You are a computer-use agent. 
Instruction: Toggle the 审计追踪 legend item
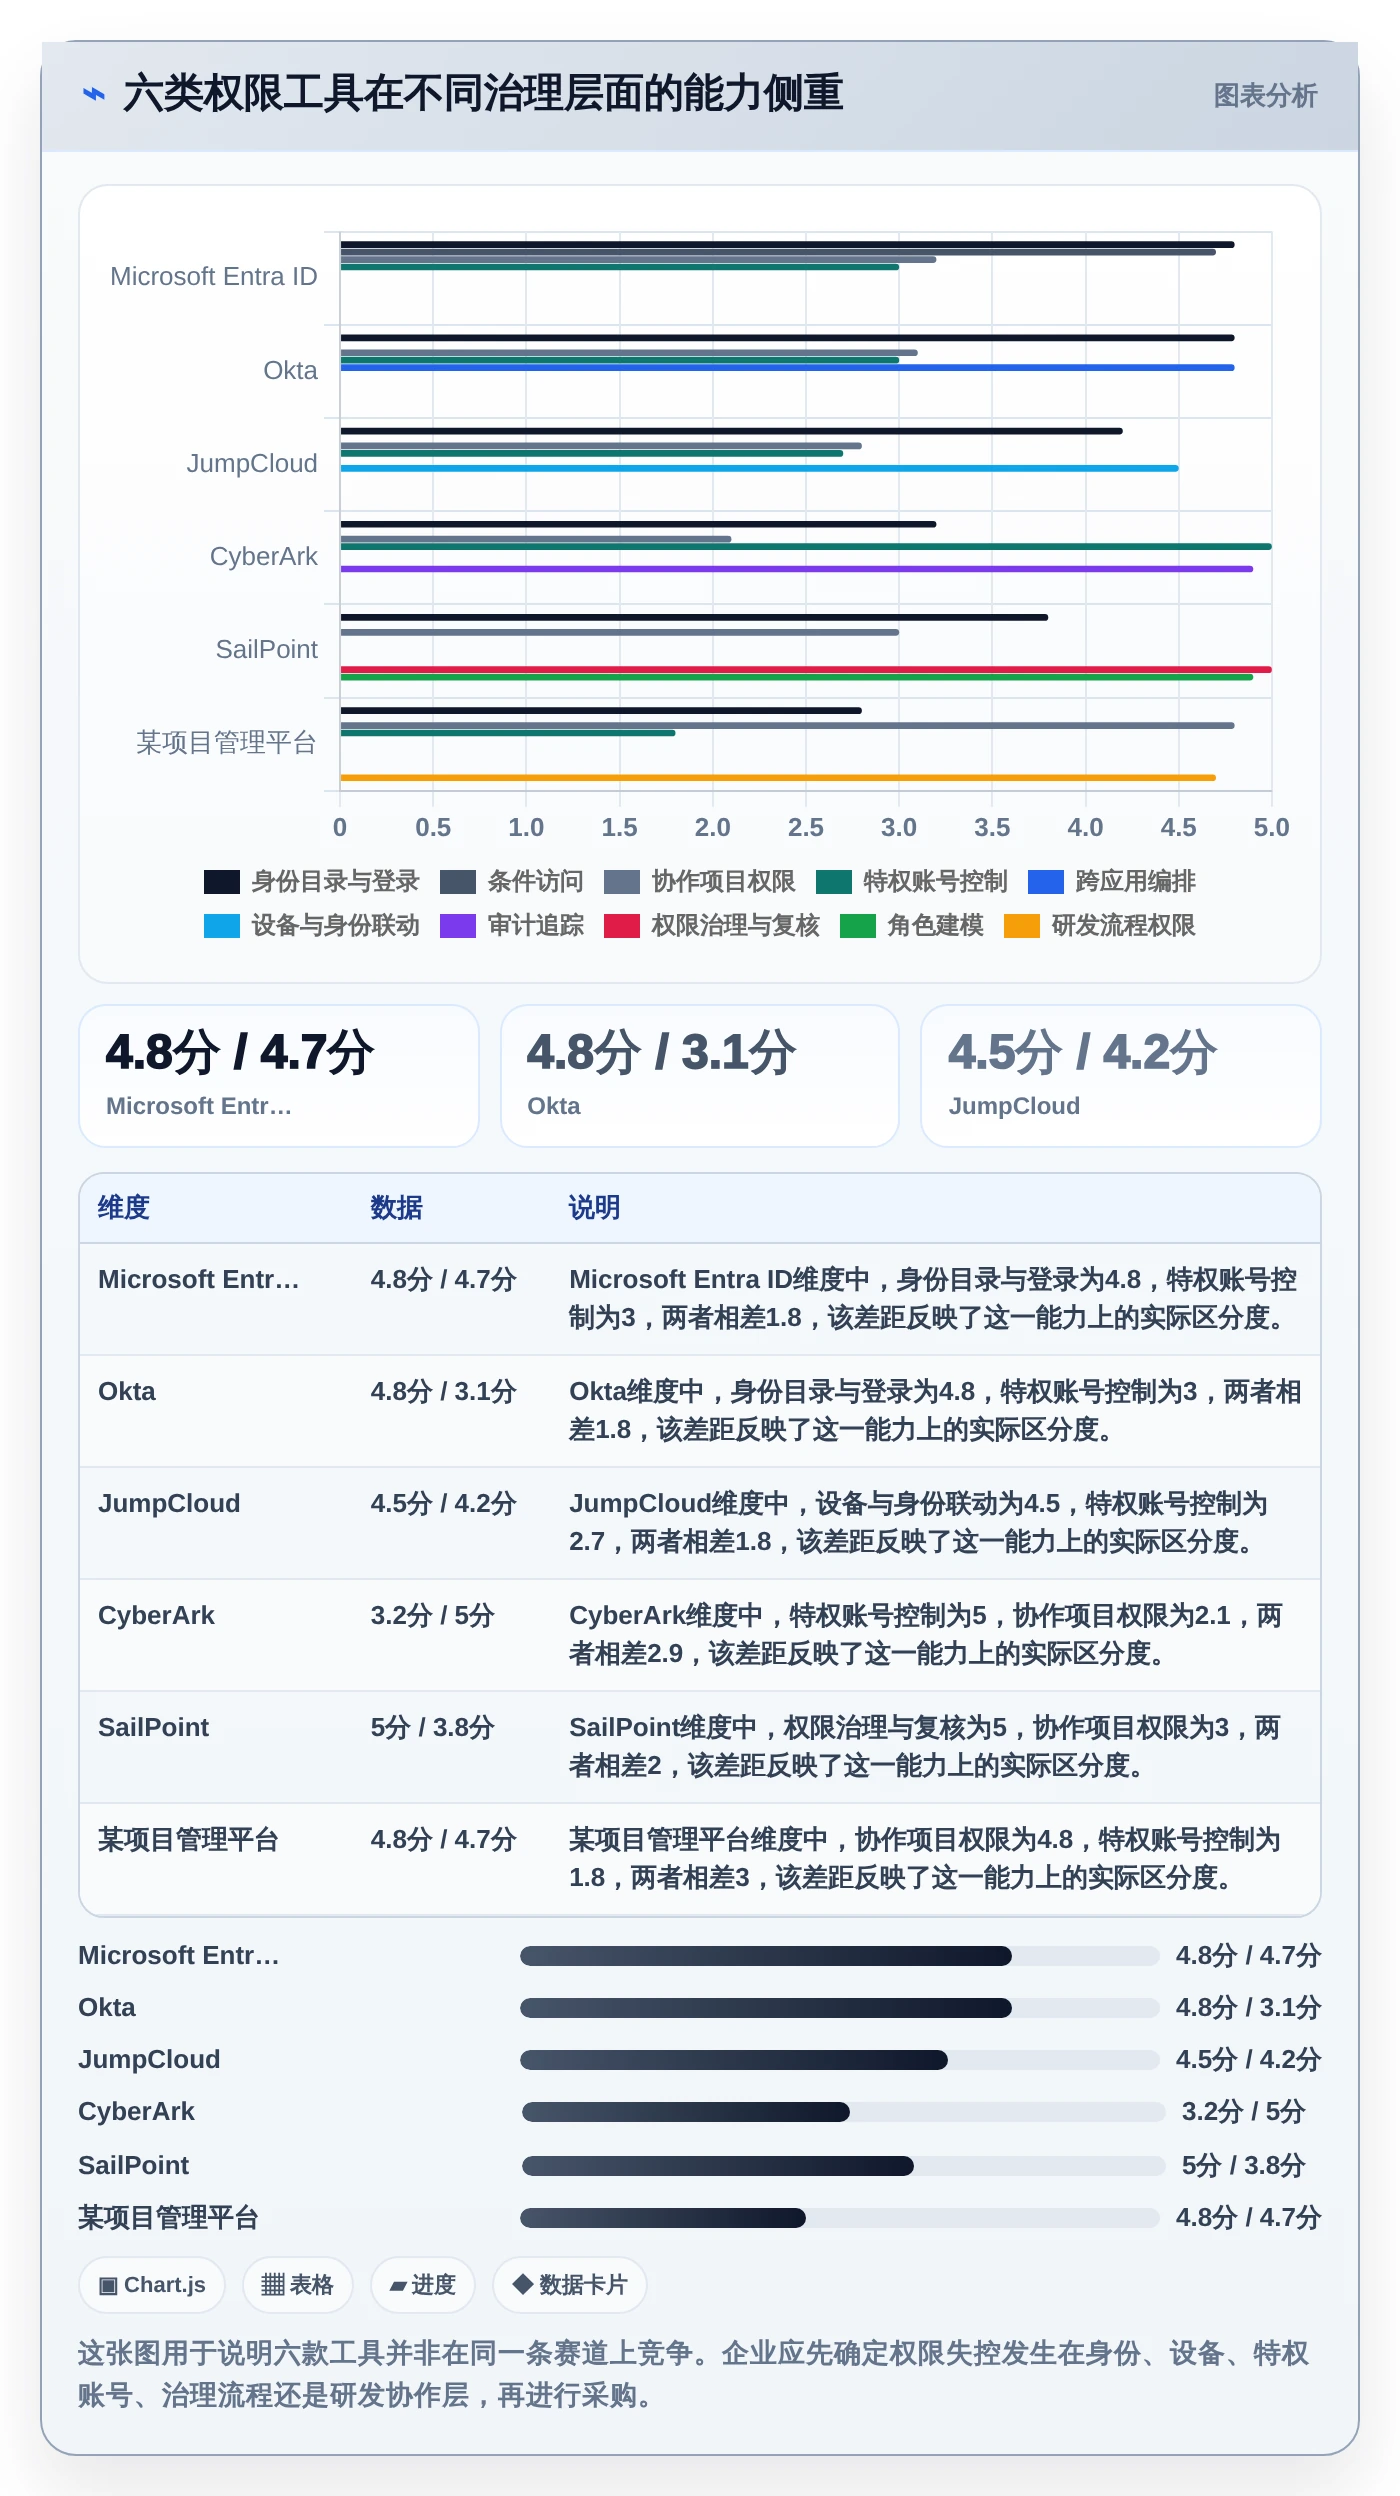511,925
